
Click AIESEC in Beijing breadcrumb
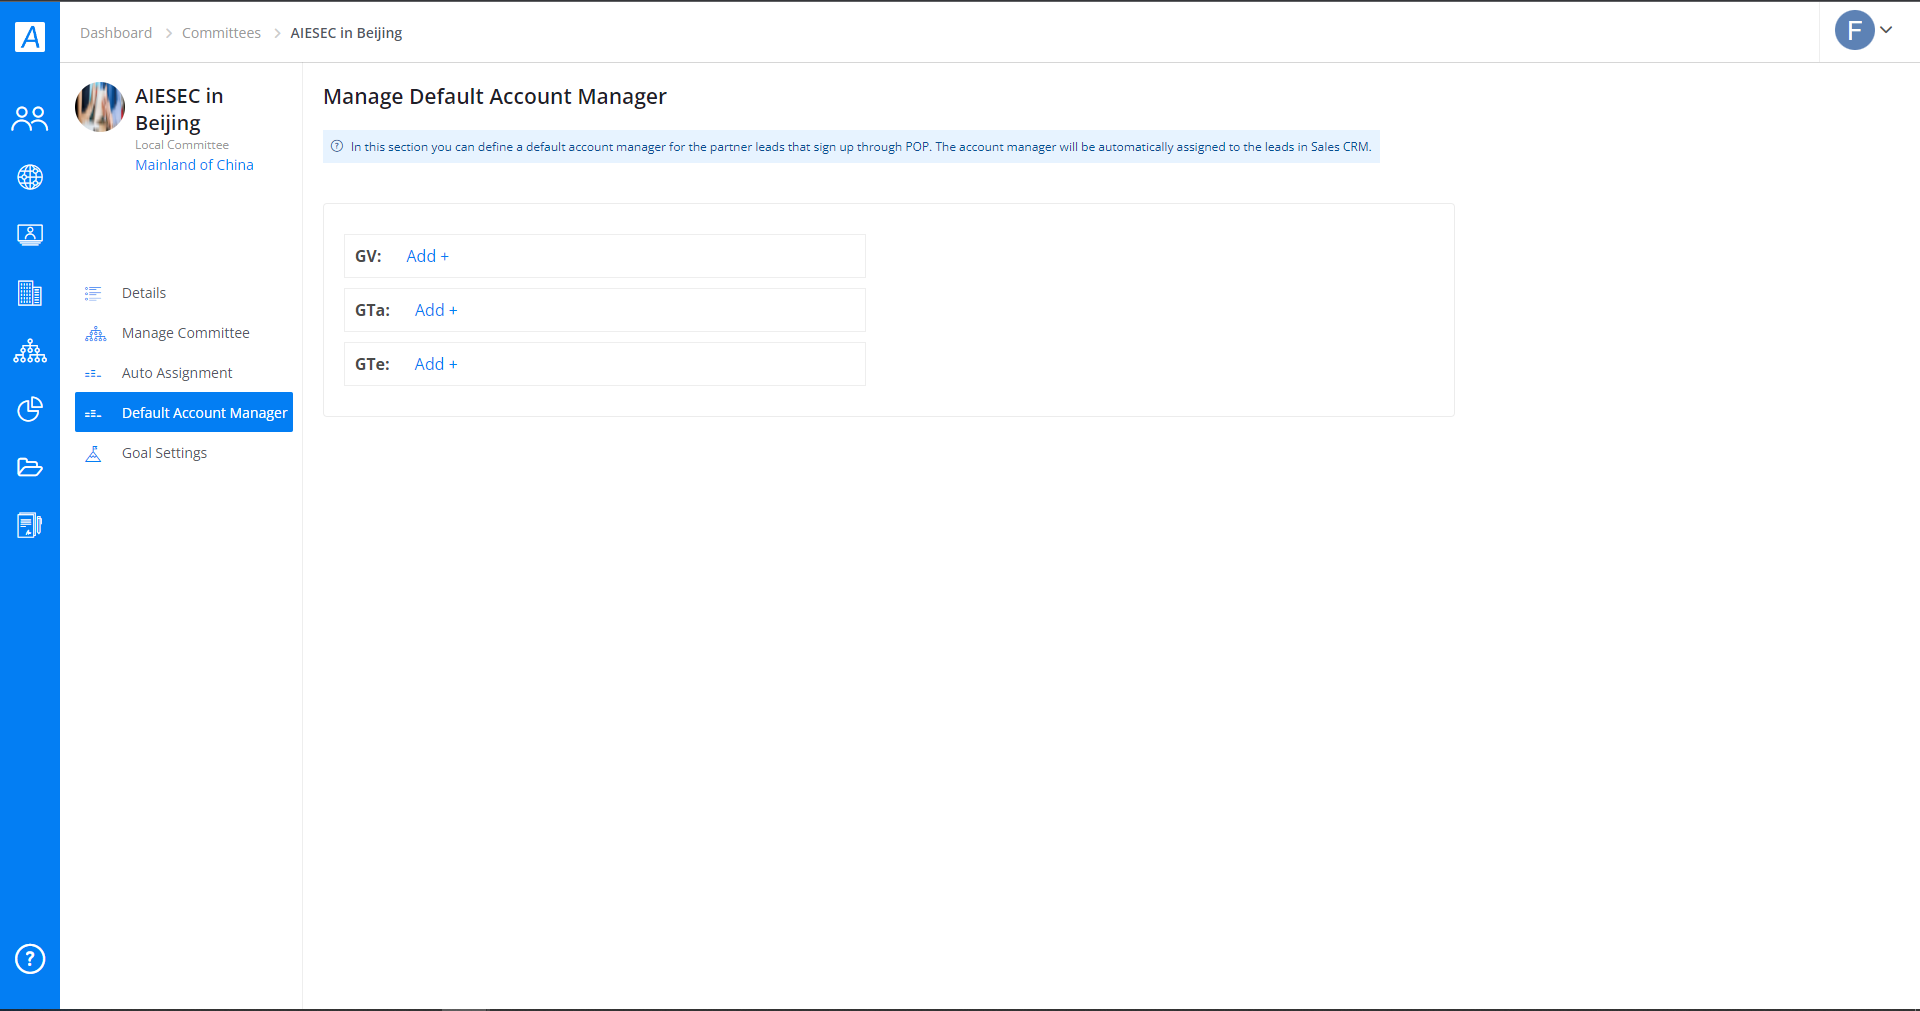pos(346,33)
